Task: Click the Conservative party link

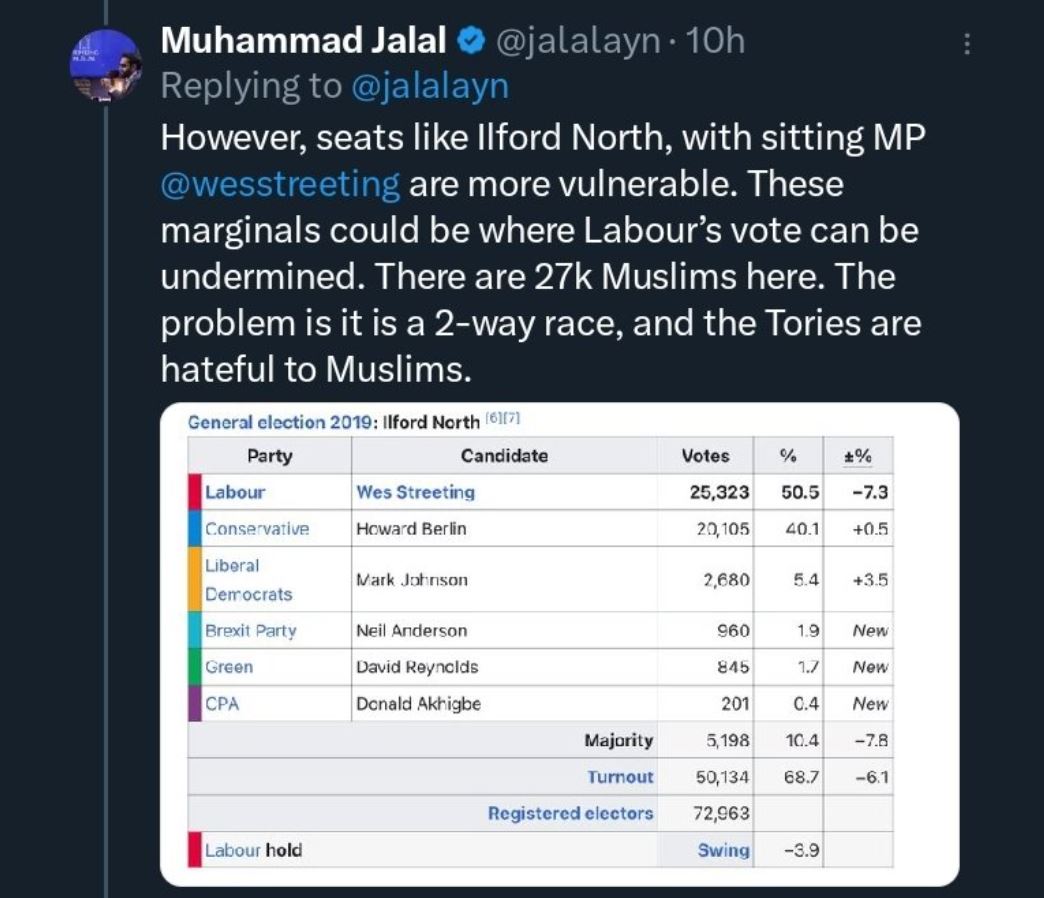Action: pos(257,529)
